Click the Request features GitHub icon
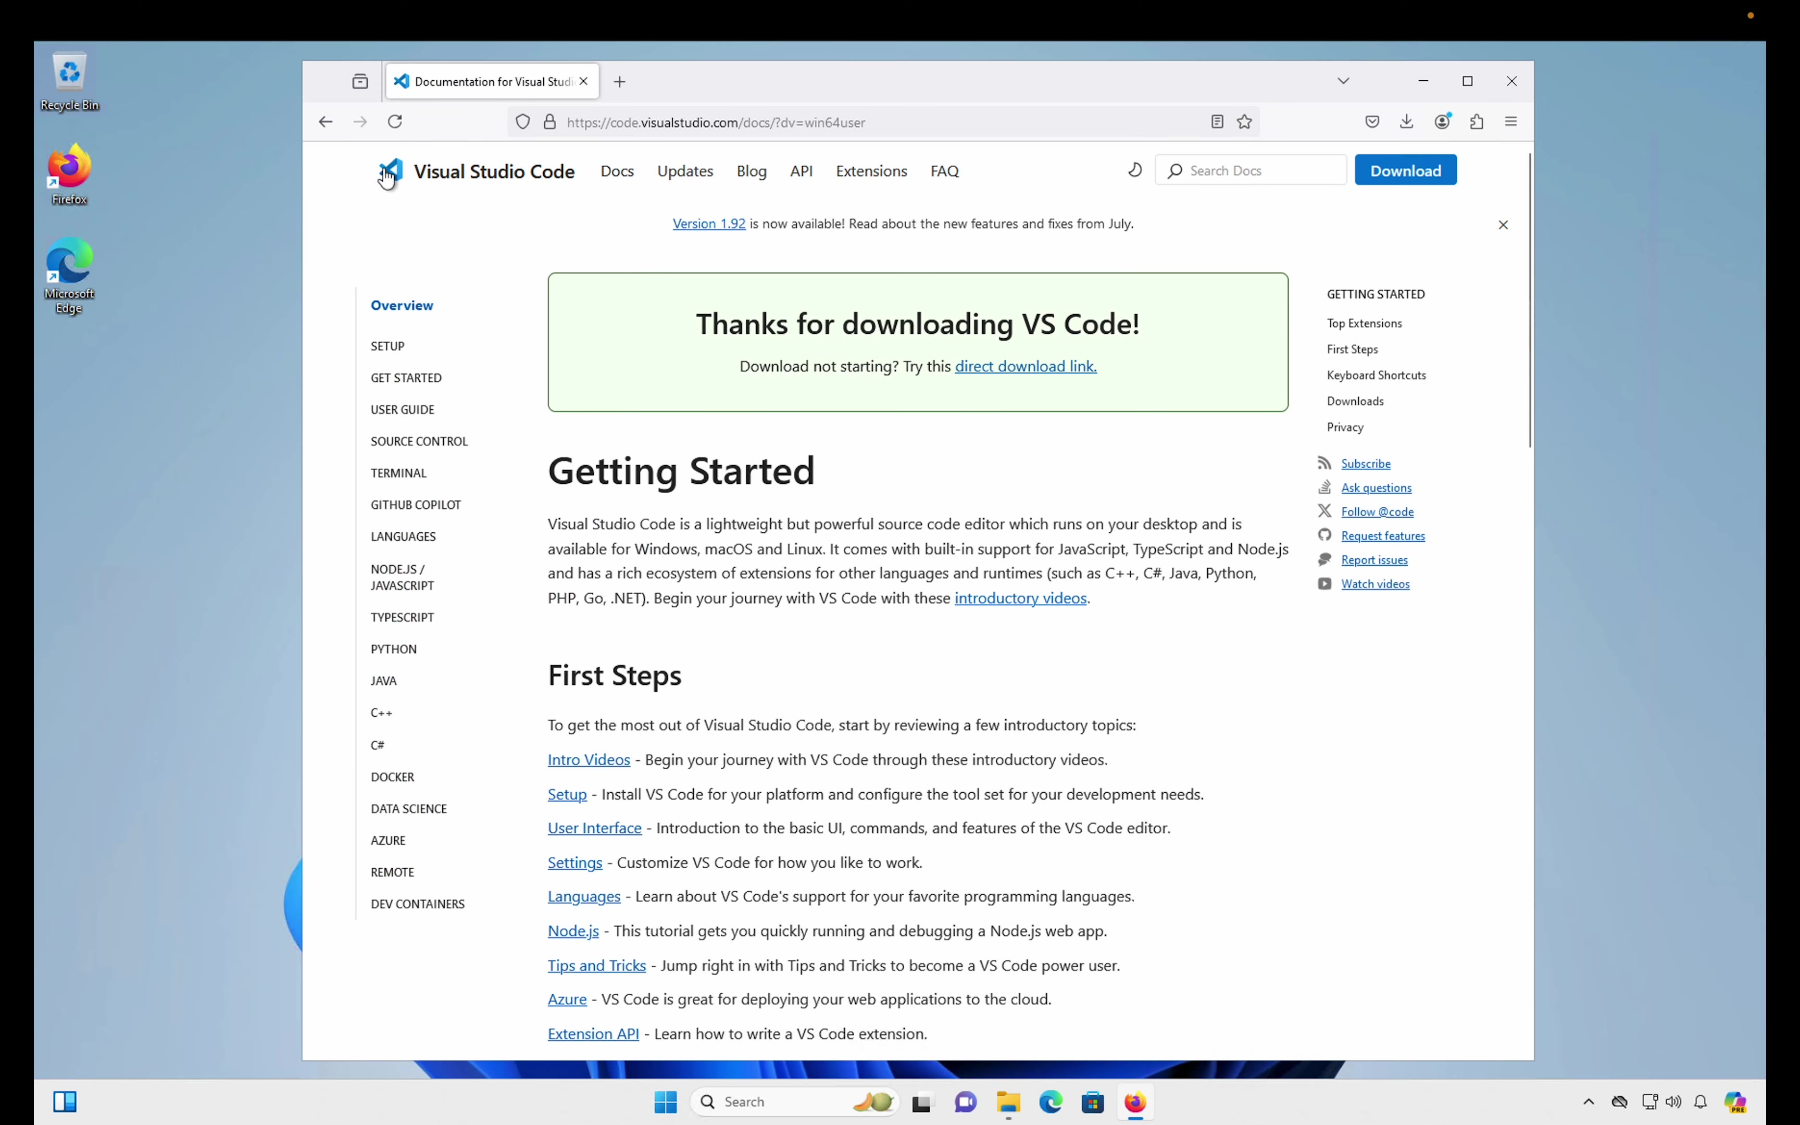1800x1125 pixels. tap(1324, 535)
